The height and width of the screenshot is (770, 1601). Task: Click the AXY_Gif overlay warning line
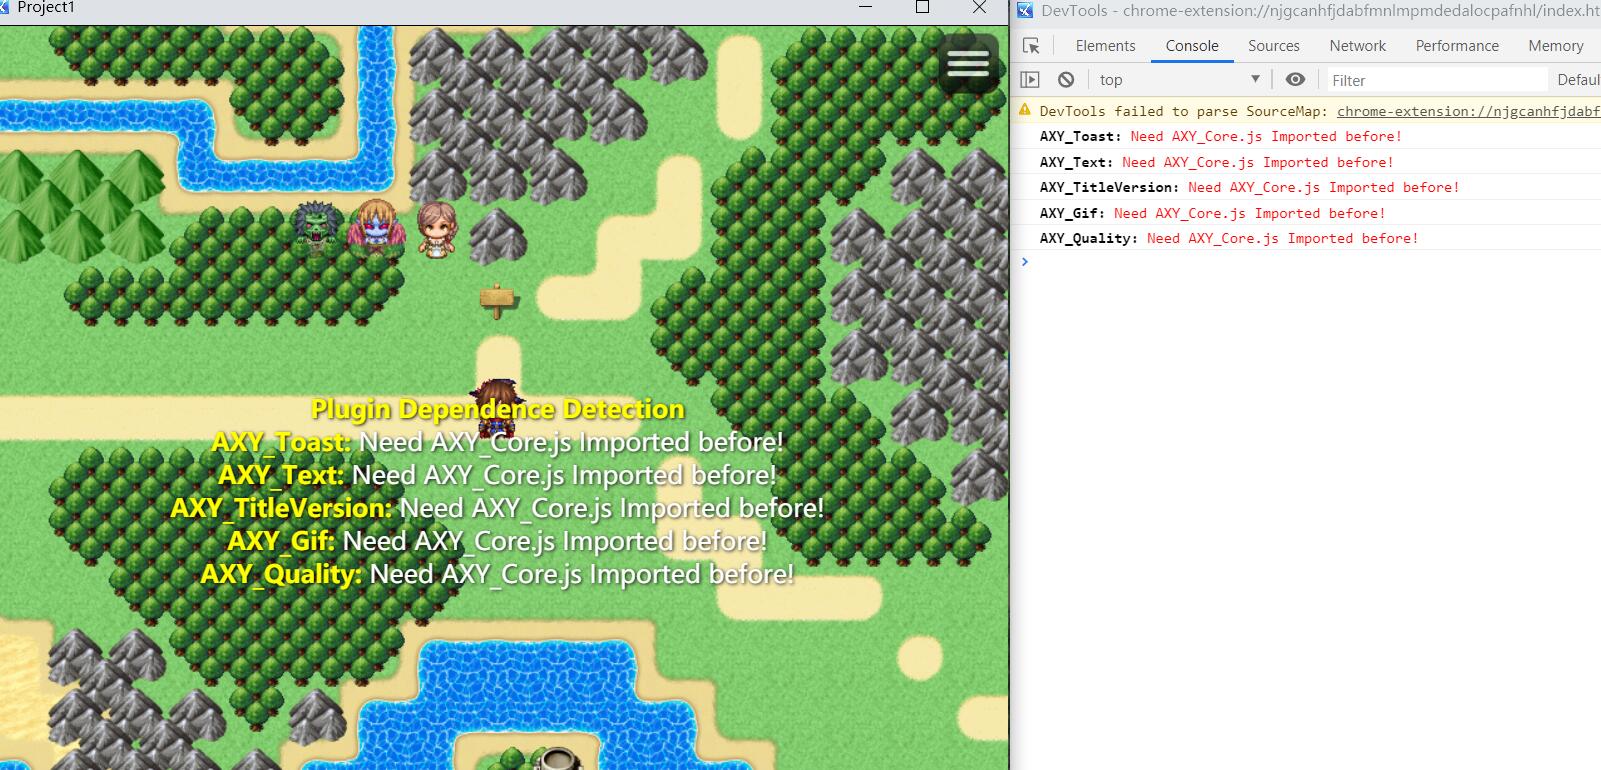[x=498, y=541]
